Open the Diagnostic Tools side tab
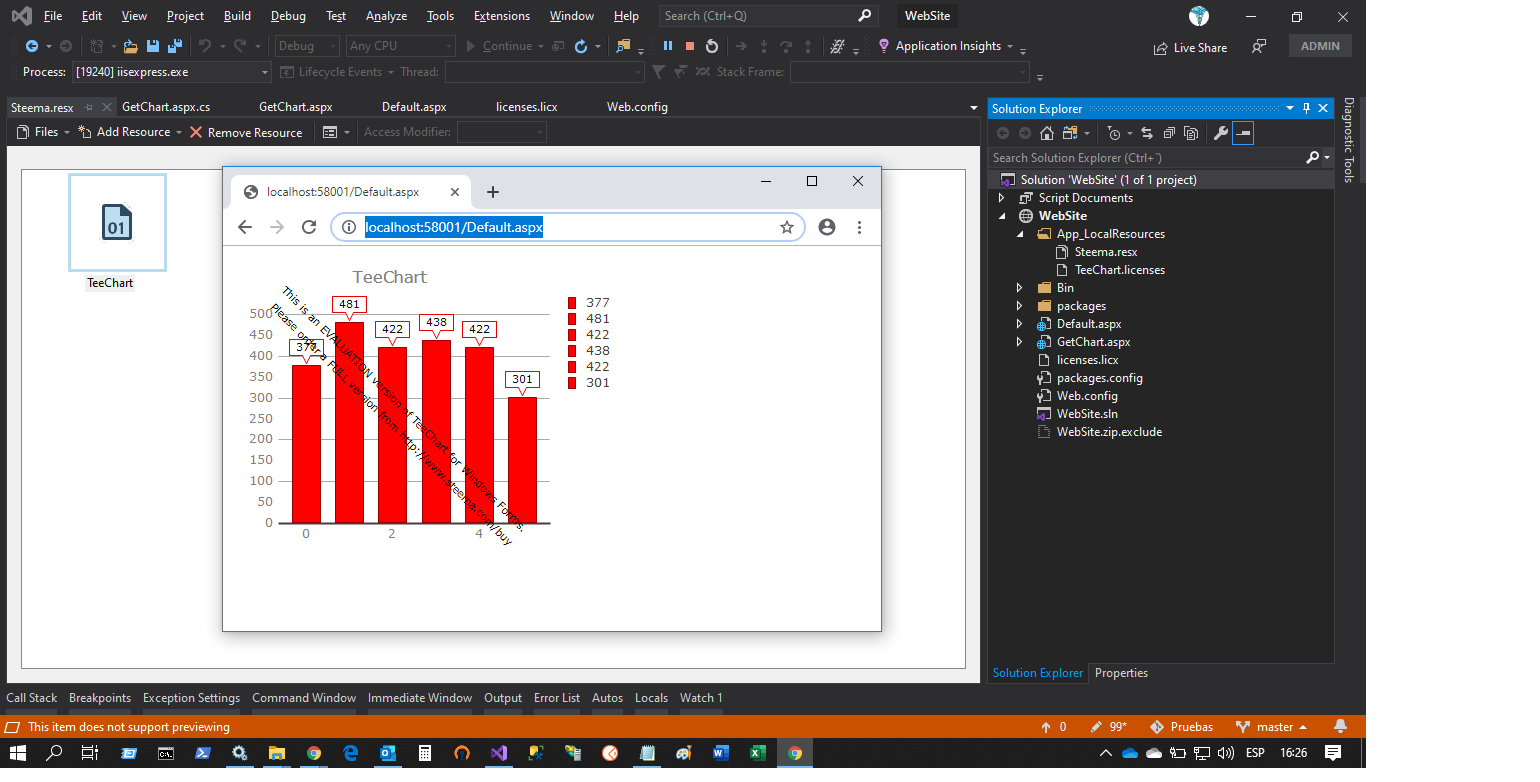Image resolution: width=1540 pixels, height=782 pixels. (x=1348, y=140)
